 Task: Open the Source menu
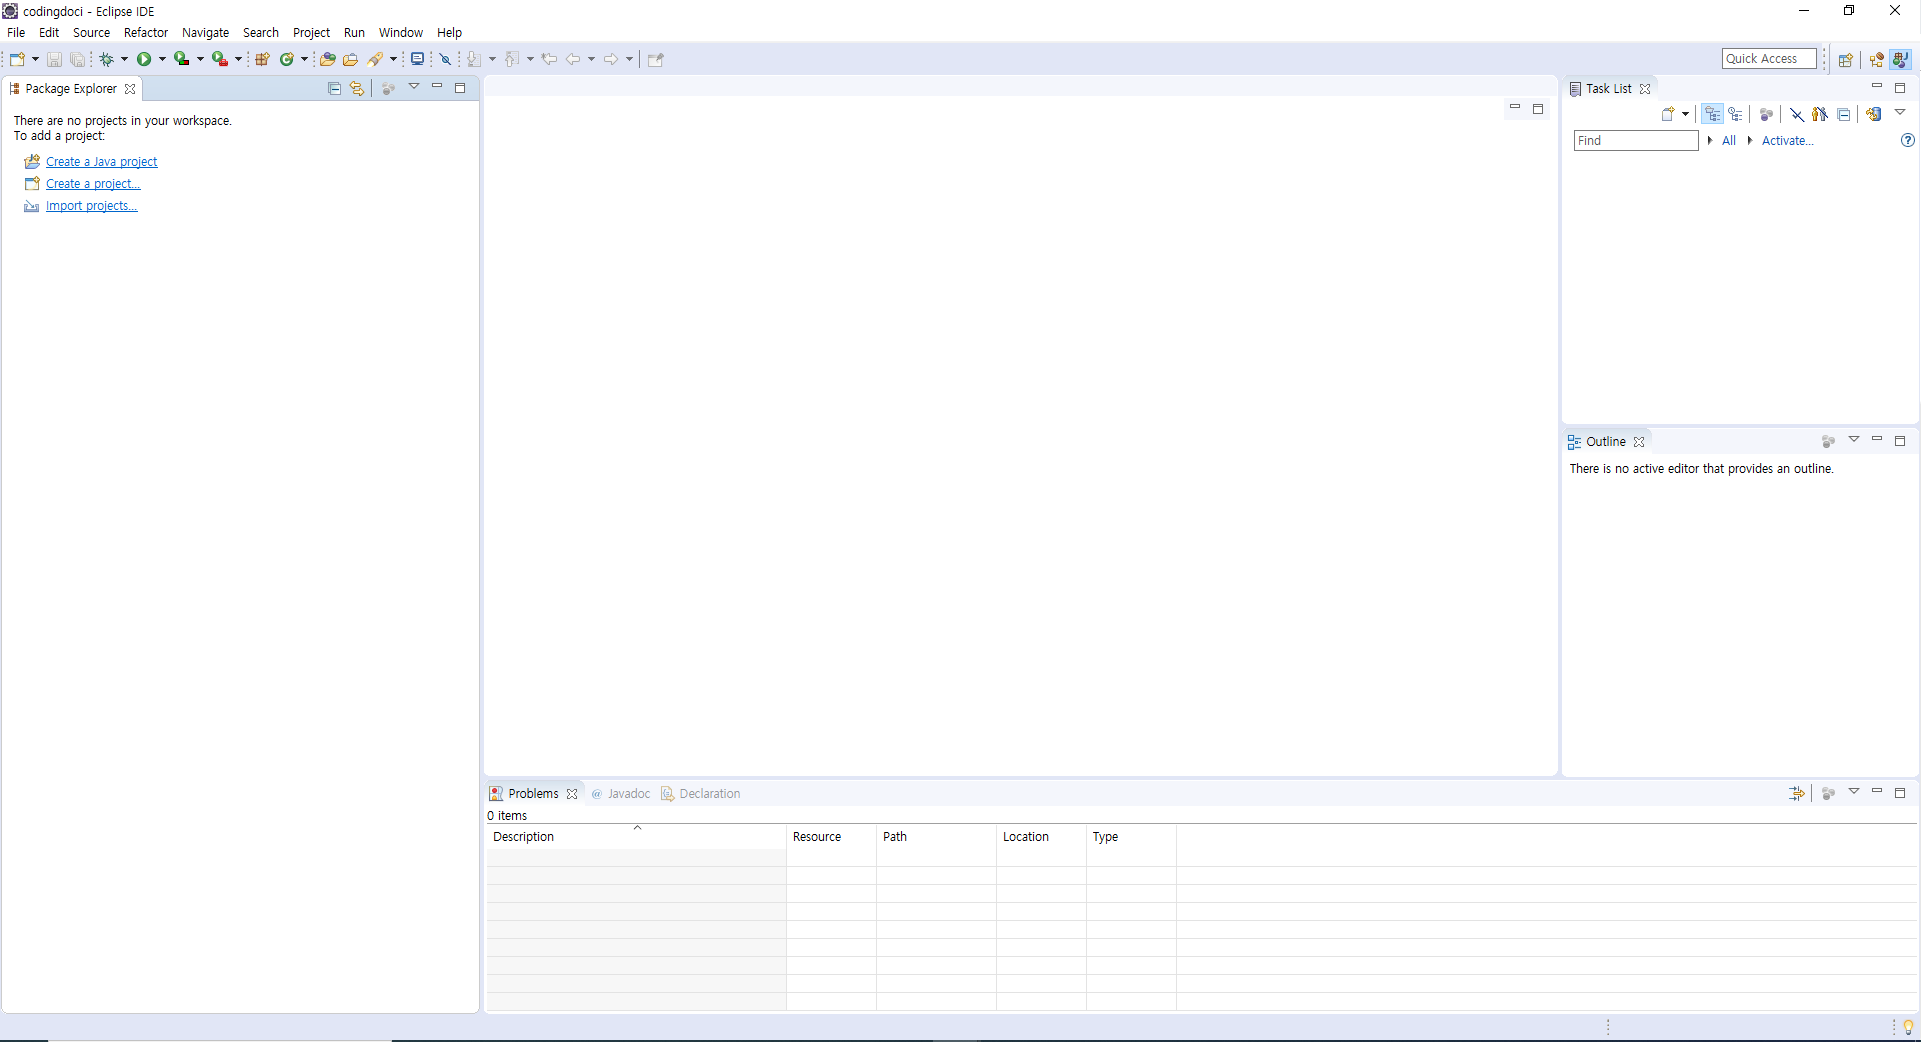(x=91, y=32)
